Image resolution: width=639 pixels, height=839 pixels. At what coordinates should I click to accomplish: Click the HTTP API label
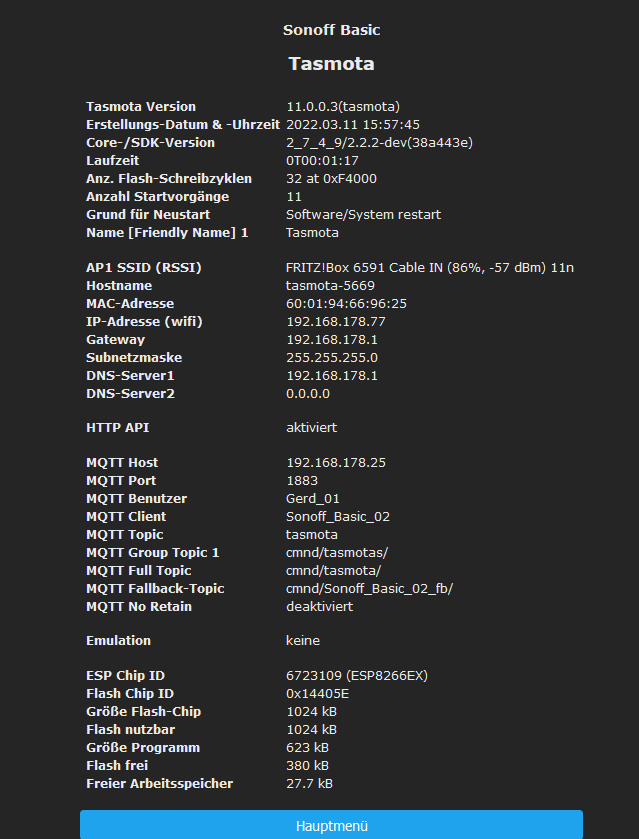coord(118,428)
